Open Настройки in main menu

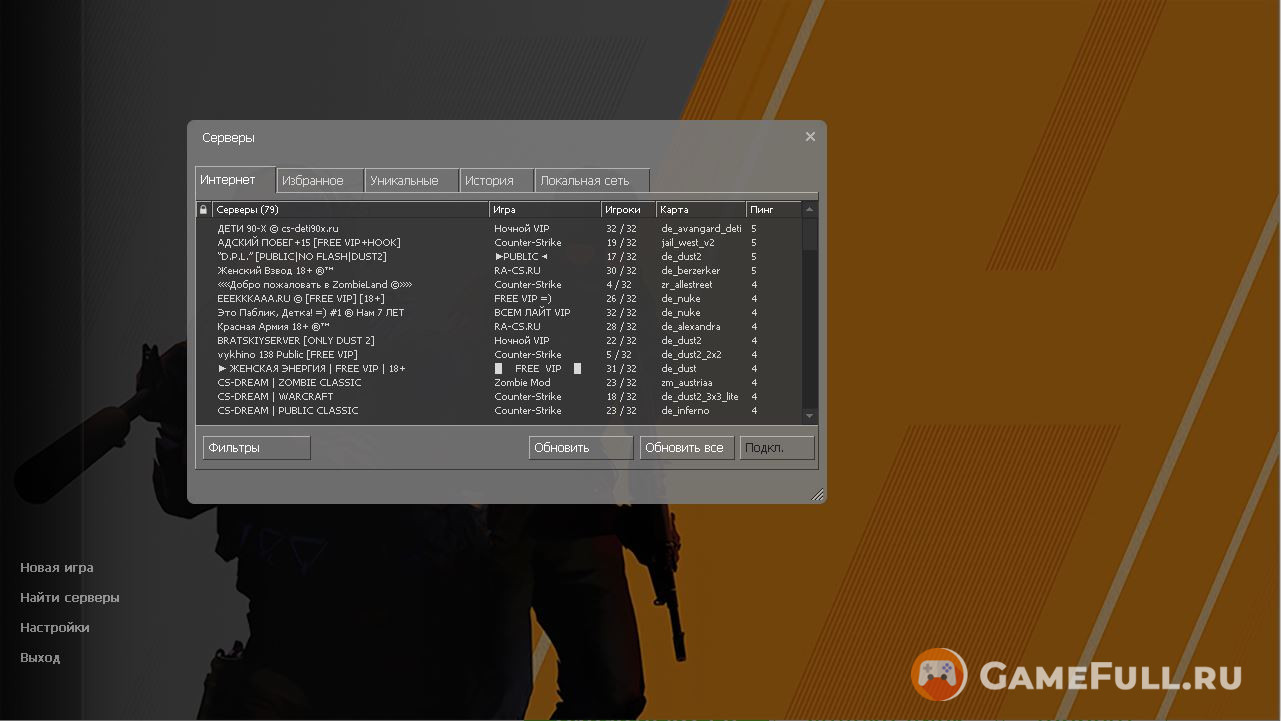[55, 628]
